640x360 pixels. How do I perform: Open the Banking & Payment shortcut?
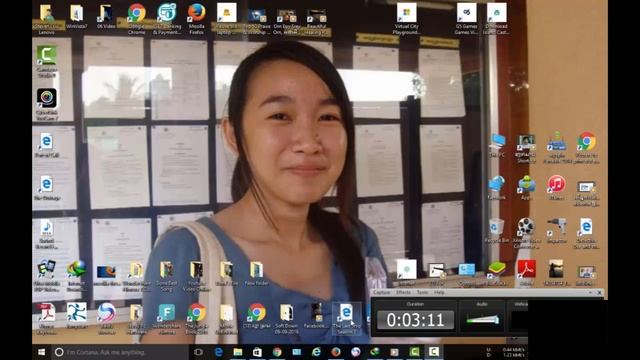click(167, 18)
